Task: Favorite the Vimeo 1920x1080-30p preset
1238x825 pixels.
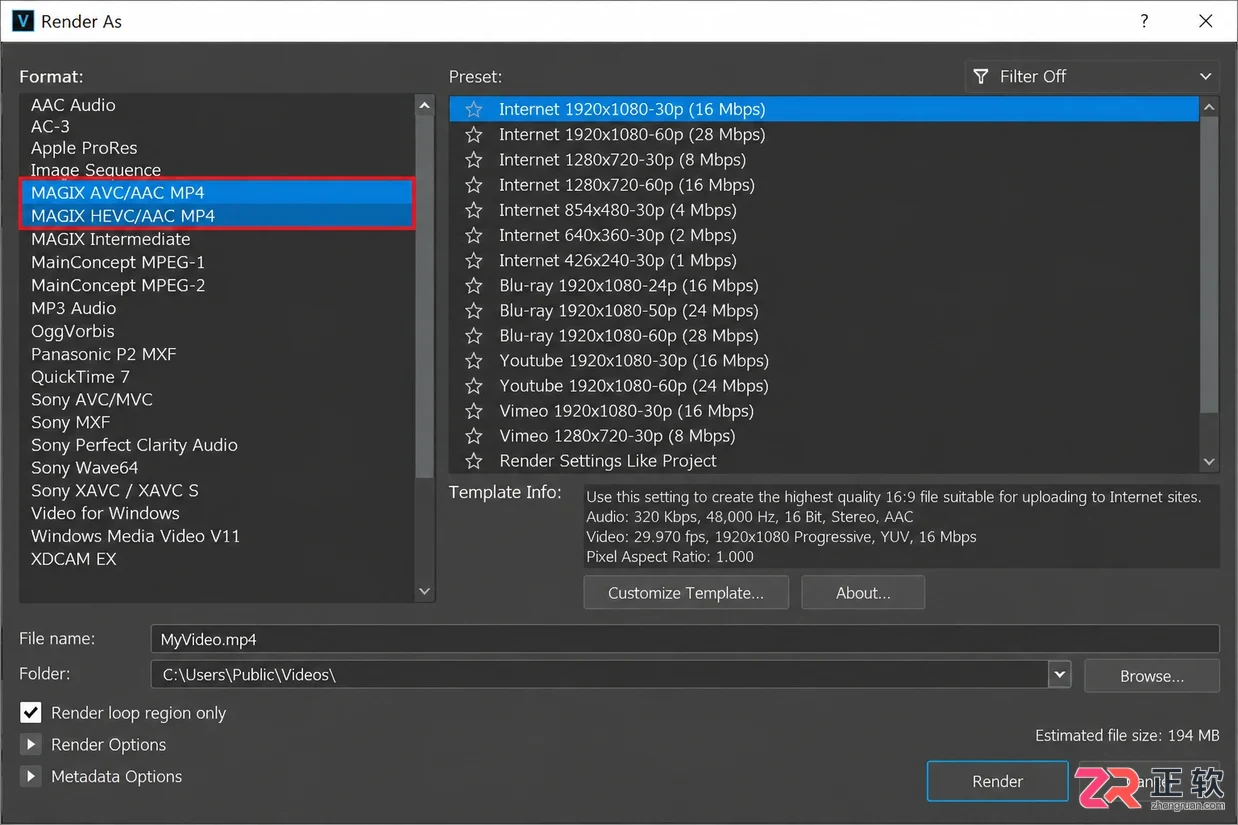Action: [x=474, y=410]
